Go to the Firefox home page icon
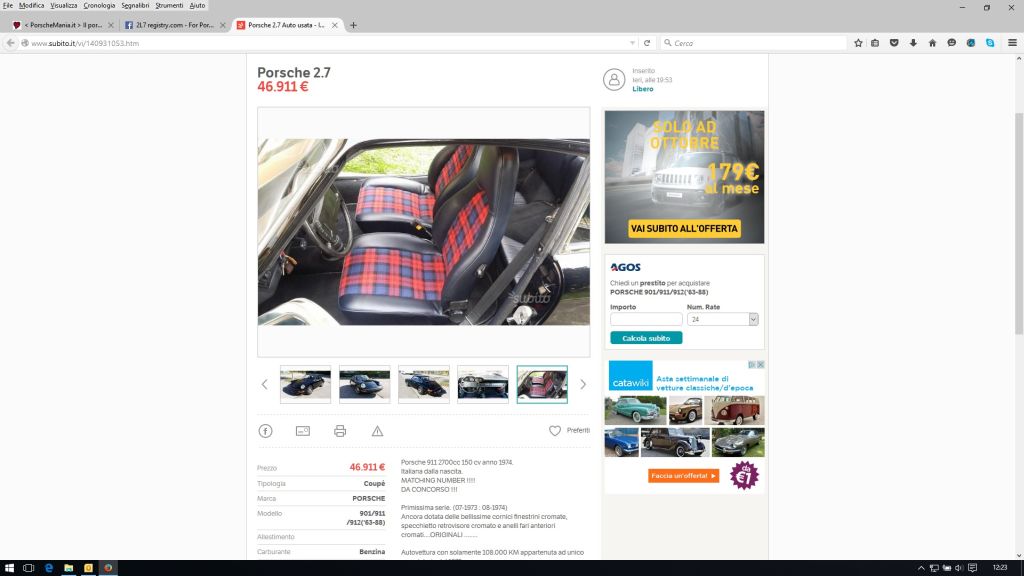This screenshot has width=1024, height=576. tap(933, 43)
